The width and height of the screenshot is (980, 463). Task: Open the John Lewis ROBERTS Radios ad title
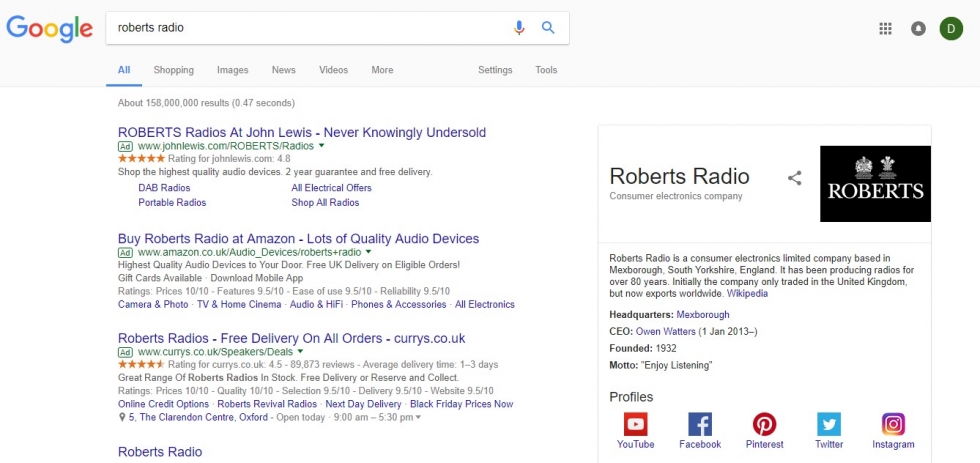coord(302,132)
